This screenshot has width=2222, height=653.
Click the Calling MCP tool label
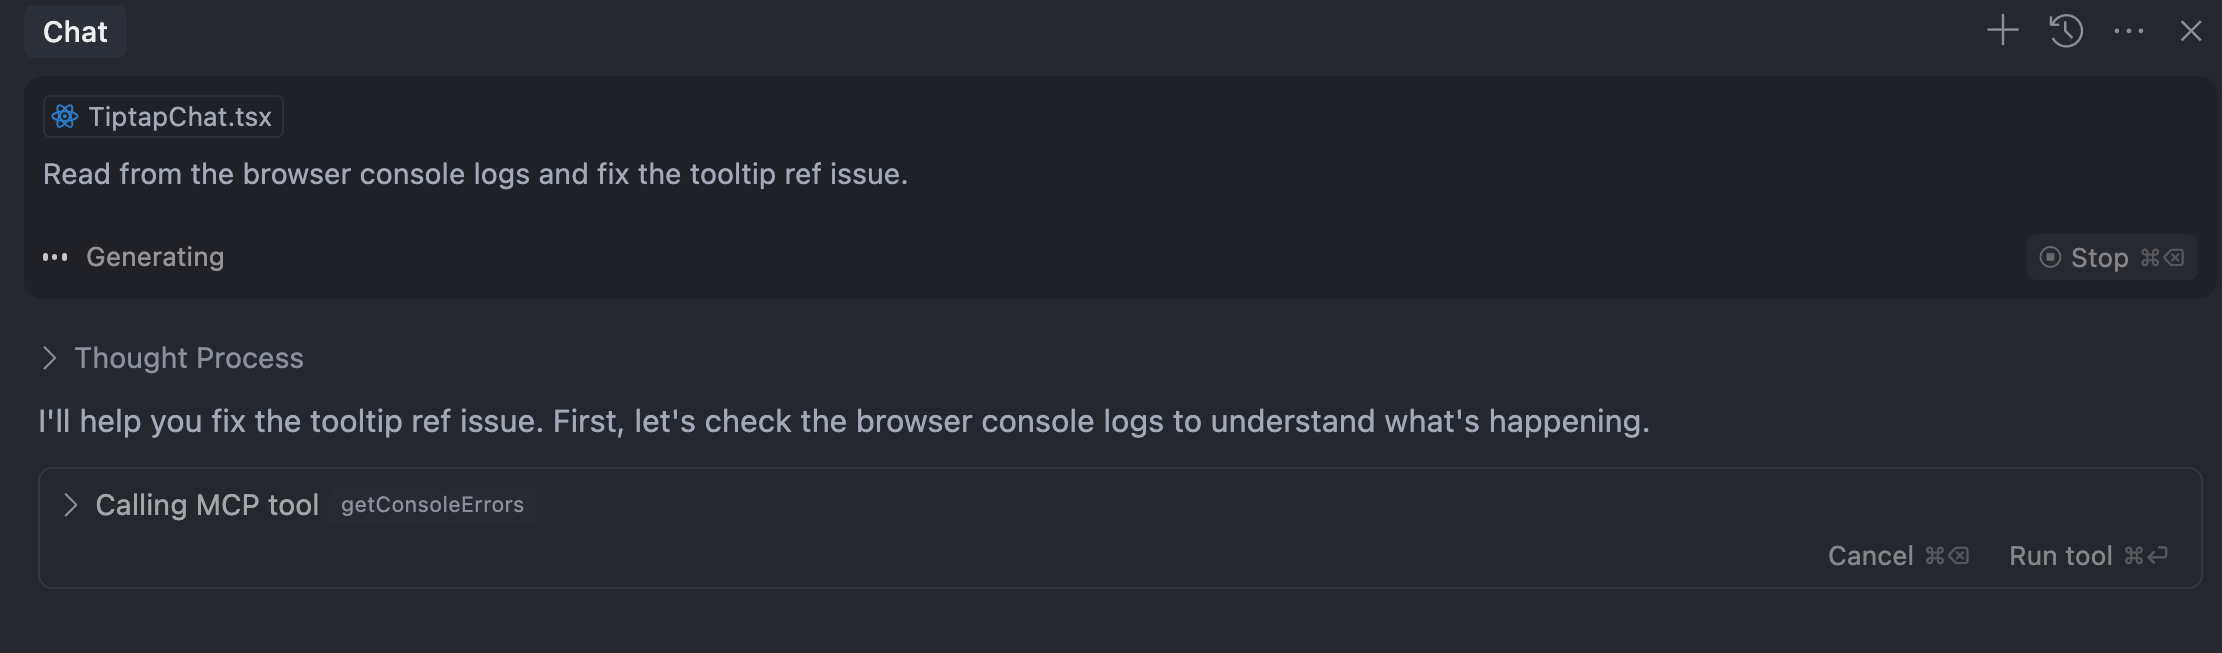click(207, 505)
